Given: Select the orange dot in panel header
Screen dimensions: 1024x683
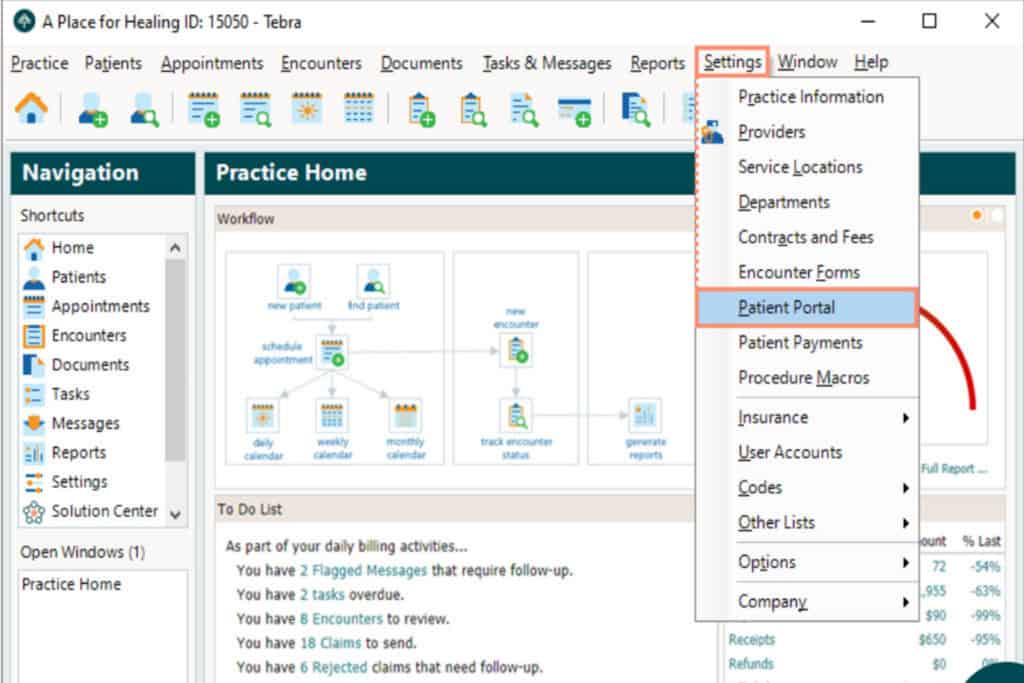Looking at the screenshot, I should tap(977, 216).
